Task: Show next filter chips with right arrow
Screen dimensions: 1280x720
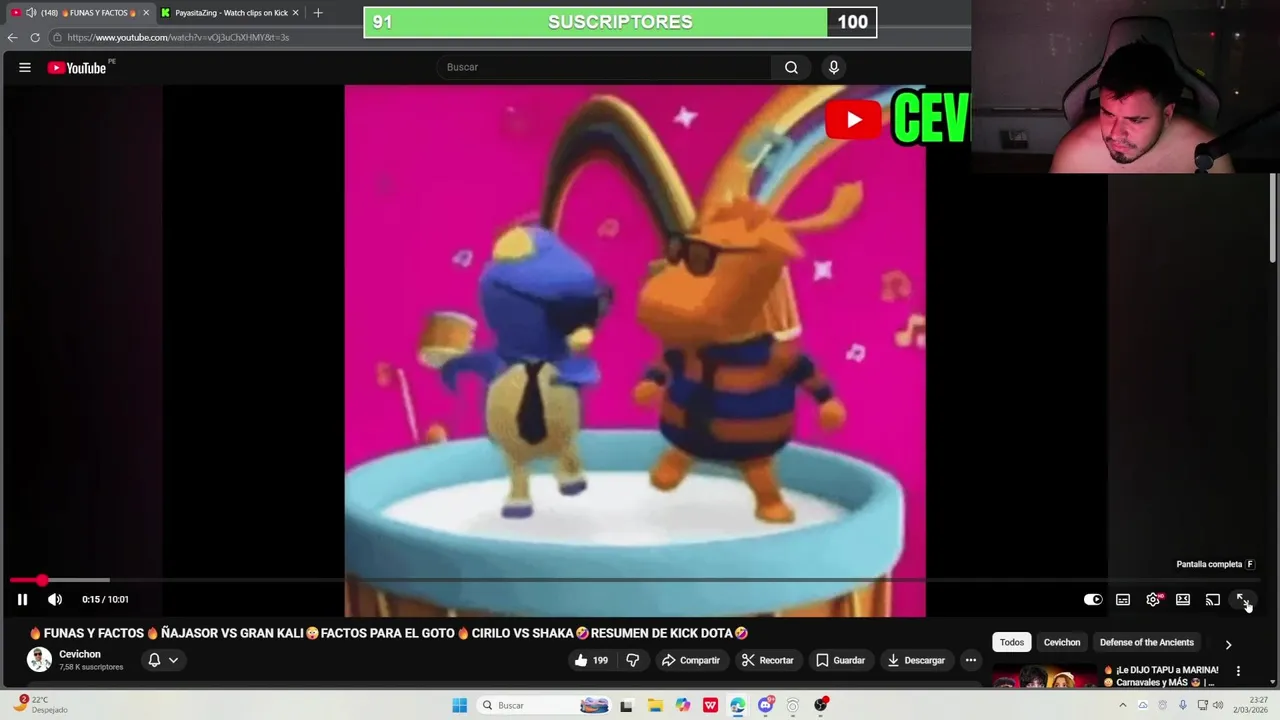Action: 1228,644
